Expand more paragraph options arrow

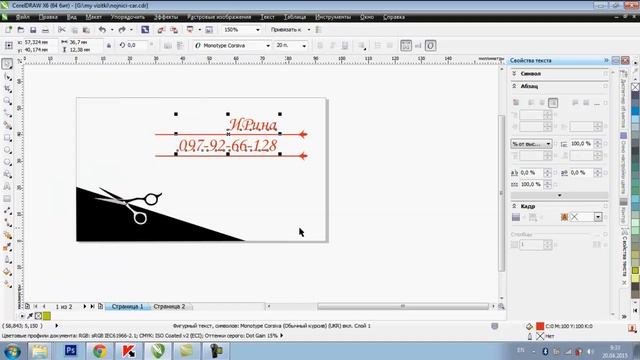point(559,195)
